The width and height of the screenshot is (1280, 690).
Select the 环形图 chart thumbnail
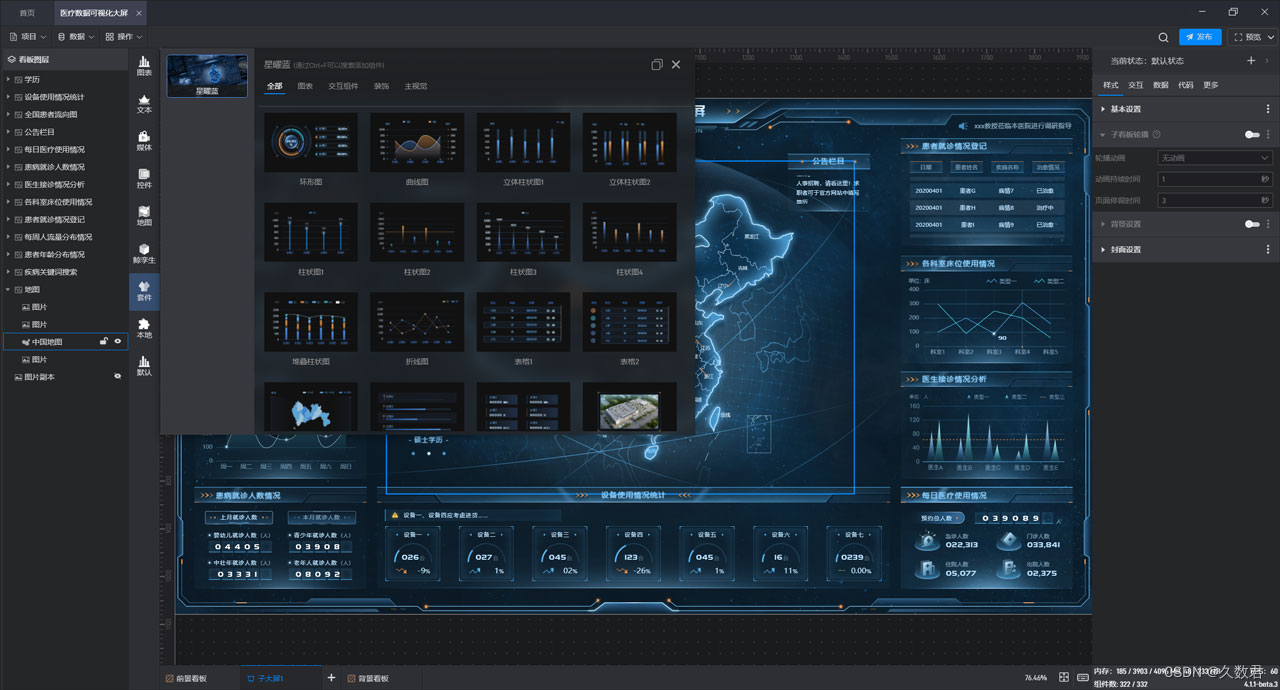pyautogui.click(x=311, y=142)
